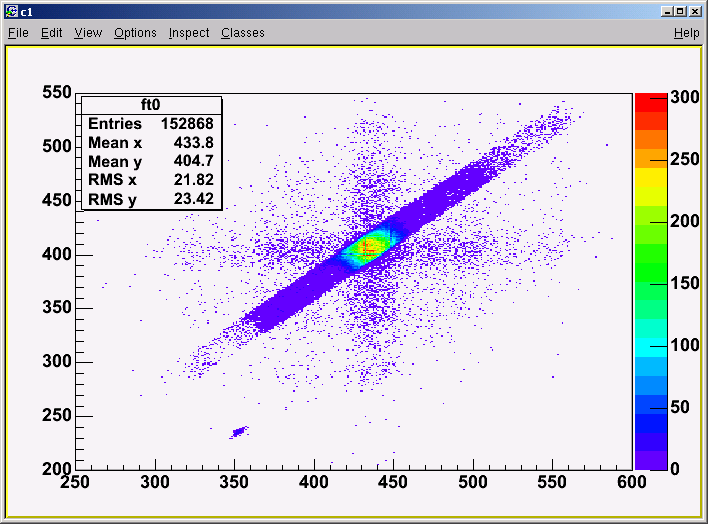Click the palette axis label 100

click(x=685, y=345)
